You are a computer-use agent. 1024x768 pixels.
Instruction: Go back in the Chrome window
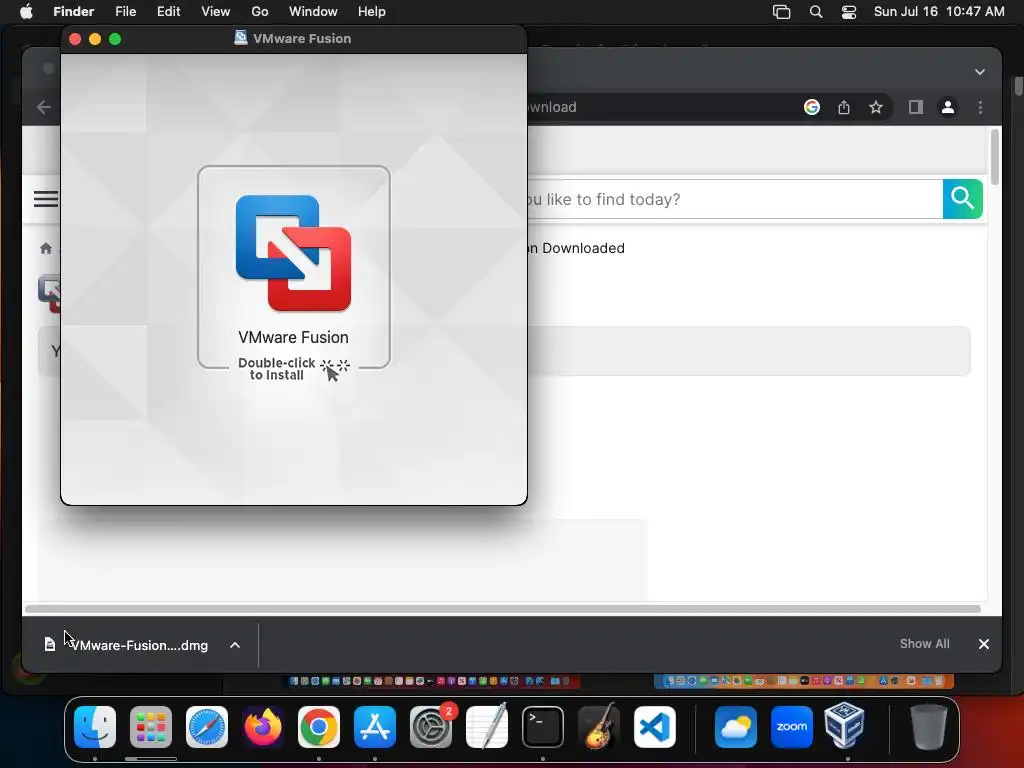click(x=44, y=107)
